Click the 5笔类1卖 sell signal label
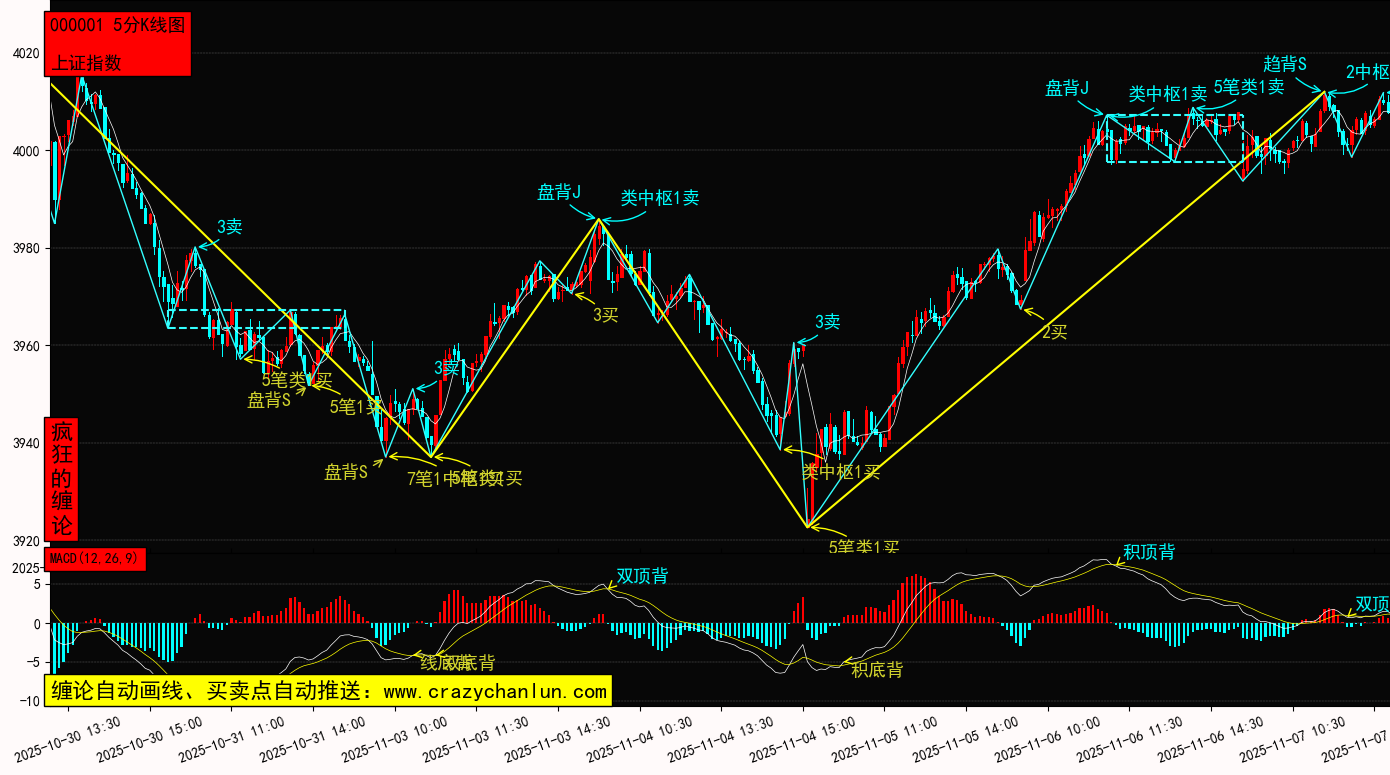Screen dimensions: 1390x775 (1249, 87)
